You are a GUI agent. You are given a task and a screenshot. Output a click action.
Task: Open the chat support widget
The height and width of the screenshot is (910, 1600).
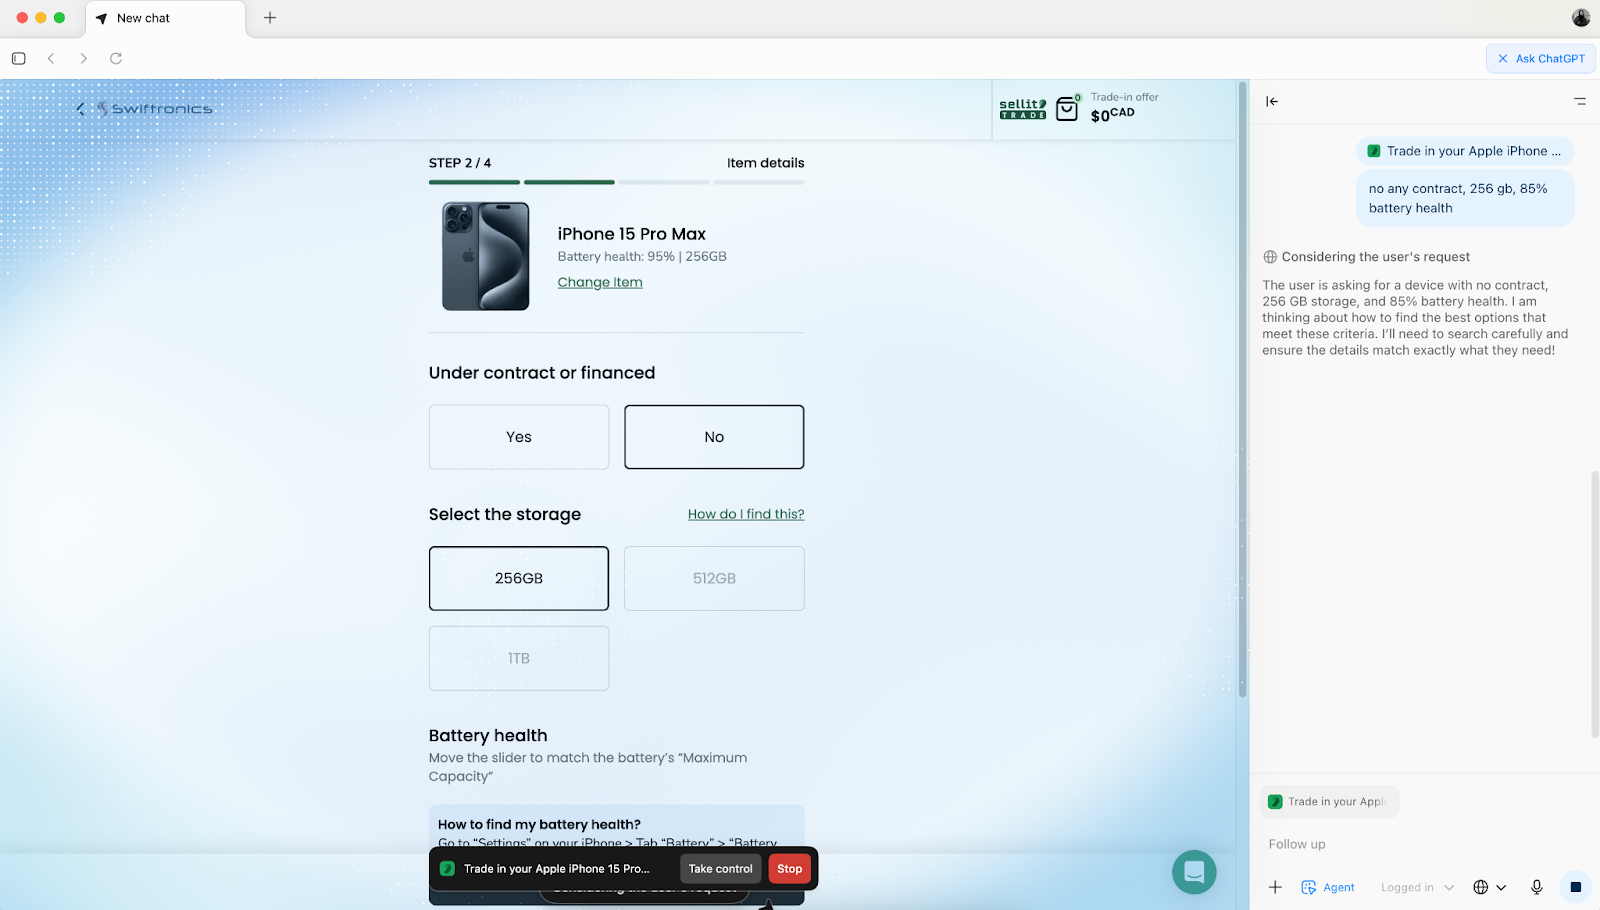click(1194, 872)
